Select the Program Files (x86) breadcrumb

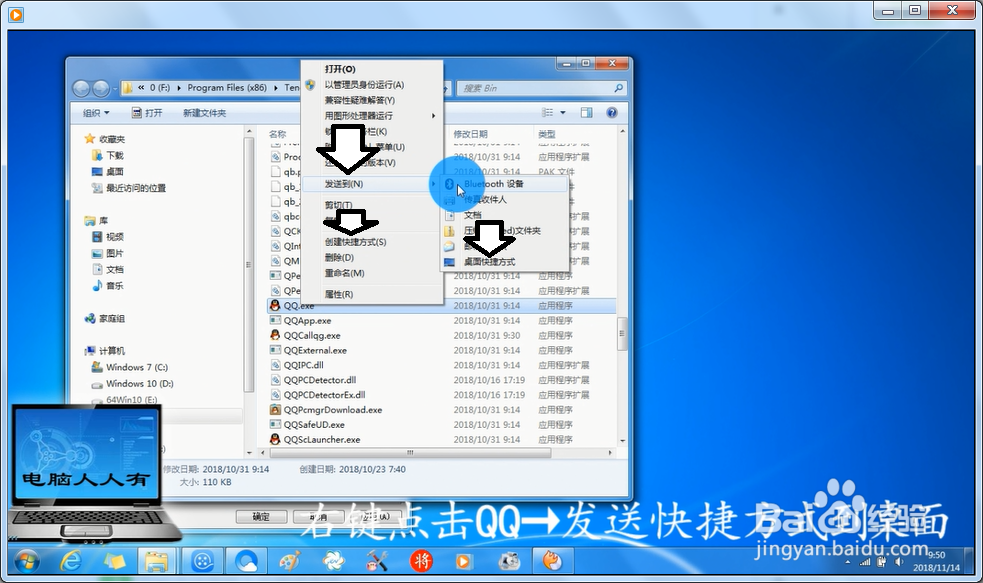coord(227,88)
